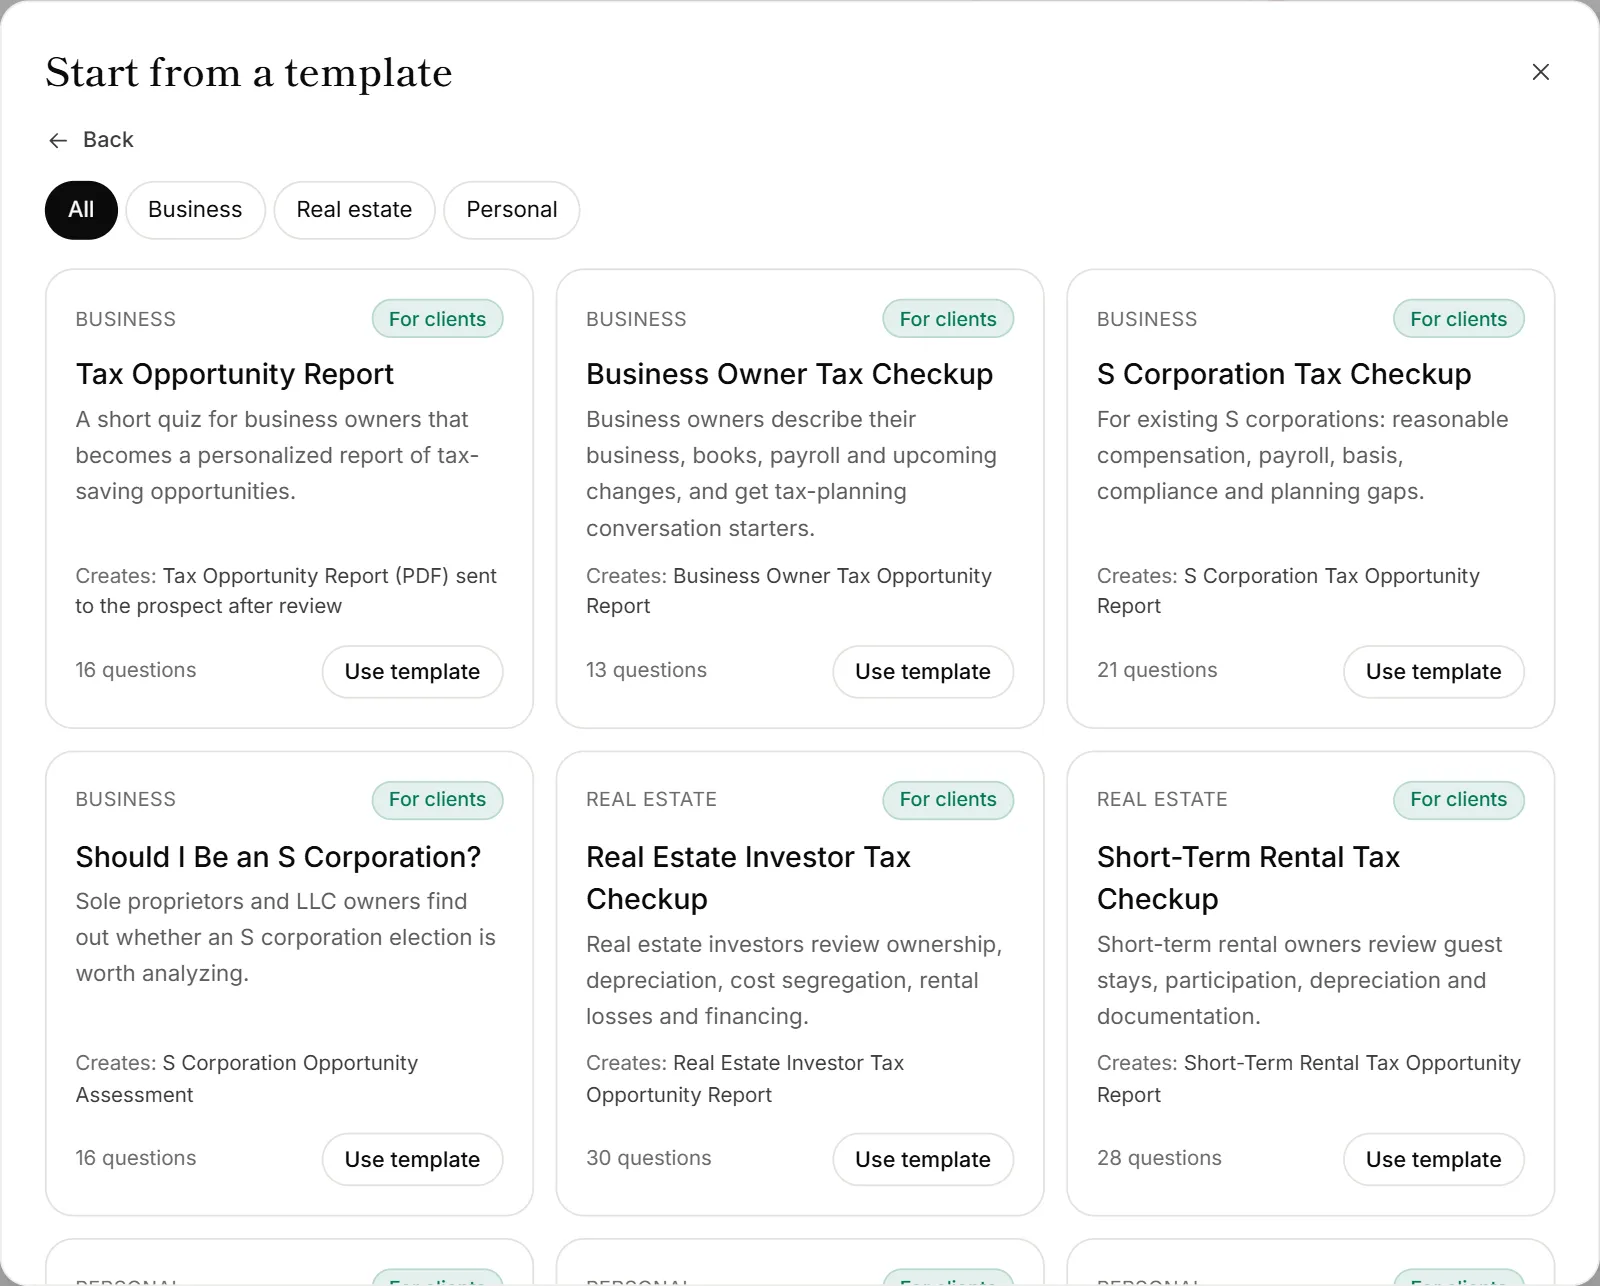Click 16 questions on Should I Be an S Corporation?

136,1158
